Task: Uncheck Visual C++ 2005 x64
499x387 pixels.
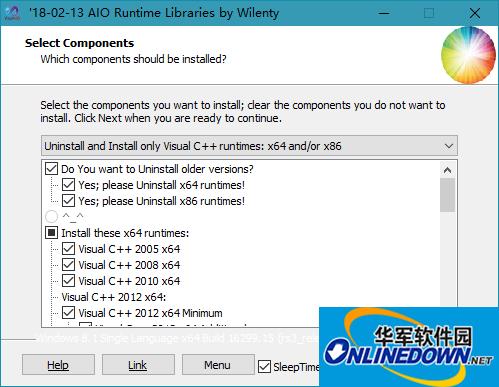Action: tap(68, 249)
